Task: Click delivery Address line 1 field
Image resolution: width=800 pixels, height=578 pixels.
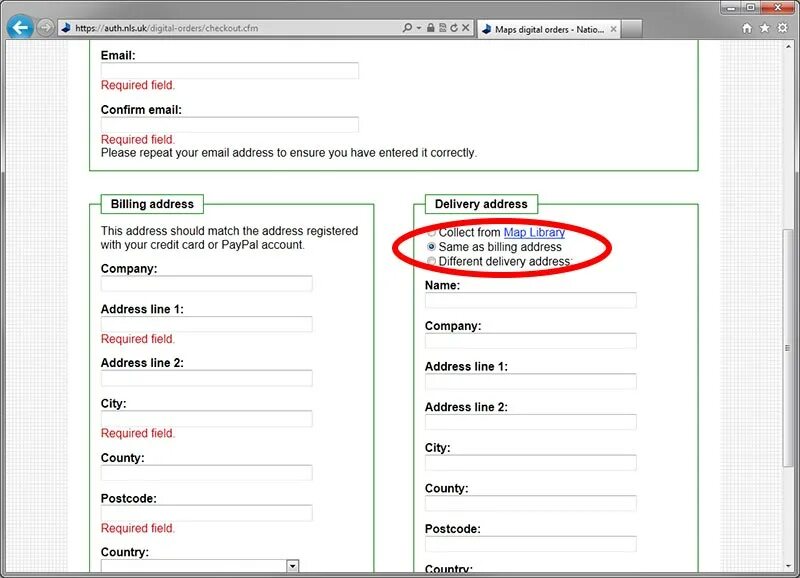Action: click(531, 382)
